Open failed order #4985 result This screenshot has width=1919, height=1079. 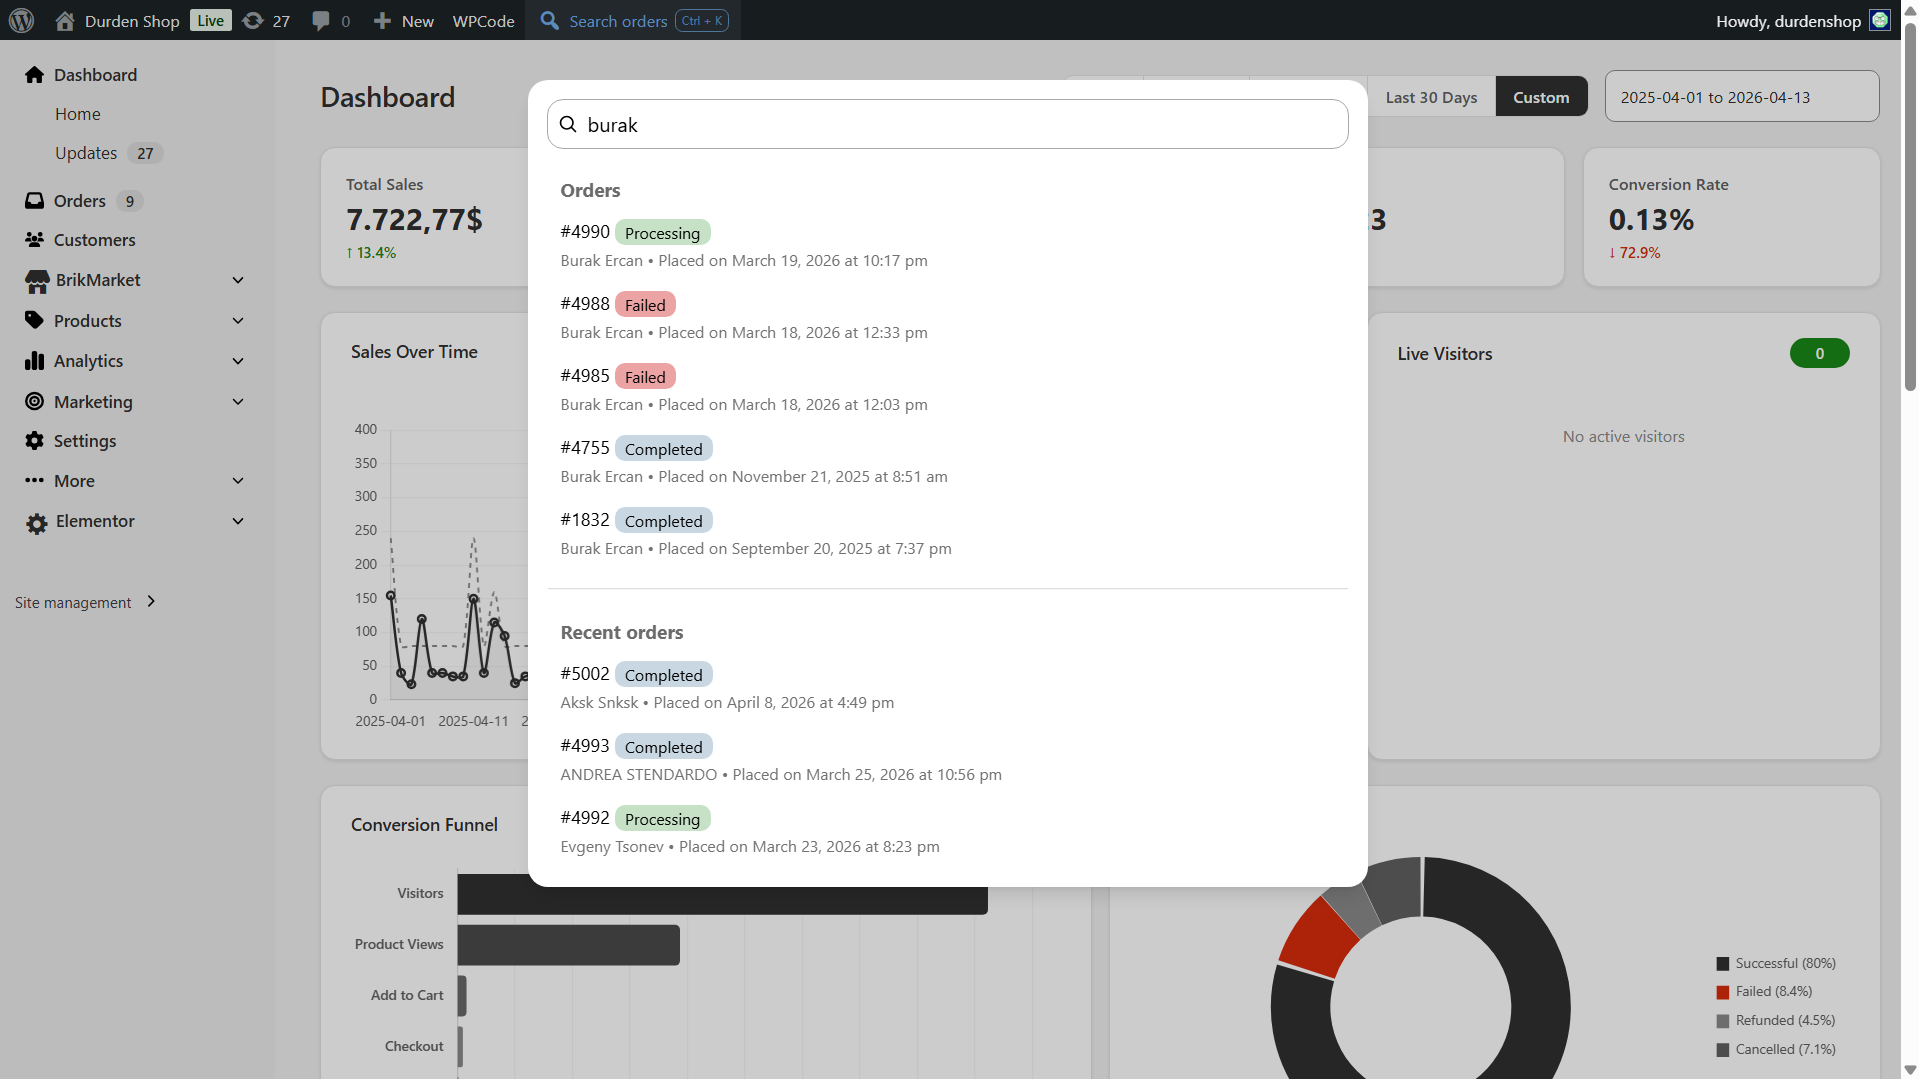pos(948,389)
